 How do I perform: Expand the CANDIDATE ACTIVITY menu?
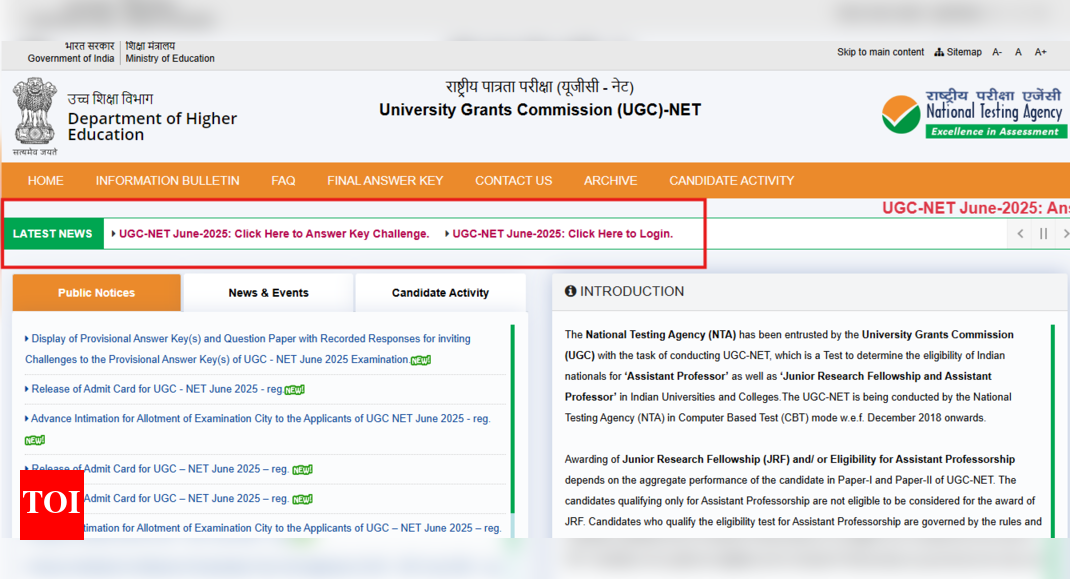click(731, 181)
